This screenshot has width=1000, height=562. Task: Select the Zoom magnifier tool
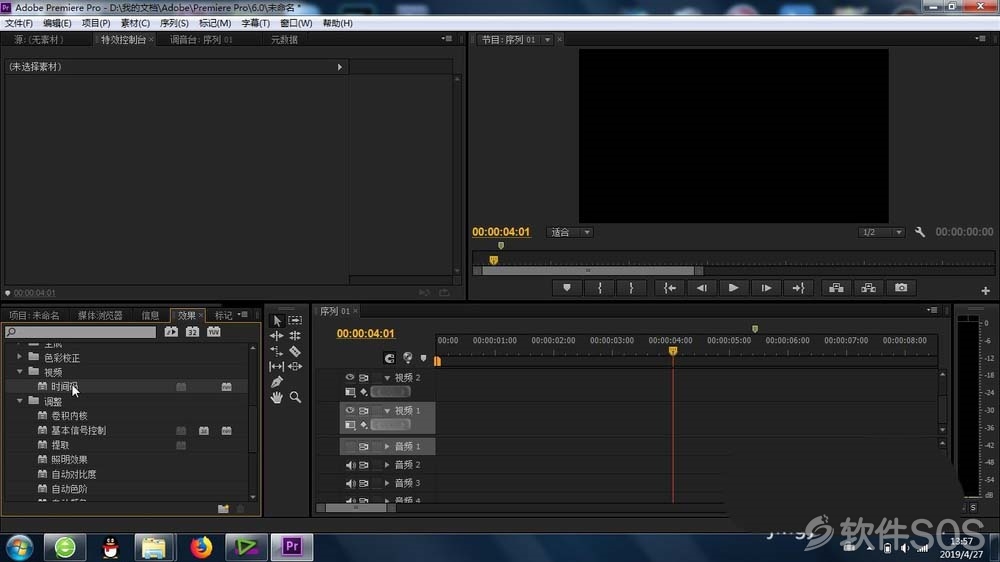[295, 397]
